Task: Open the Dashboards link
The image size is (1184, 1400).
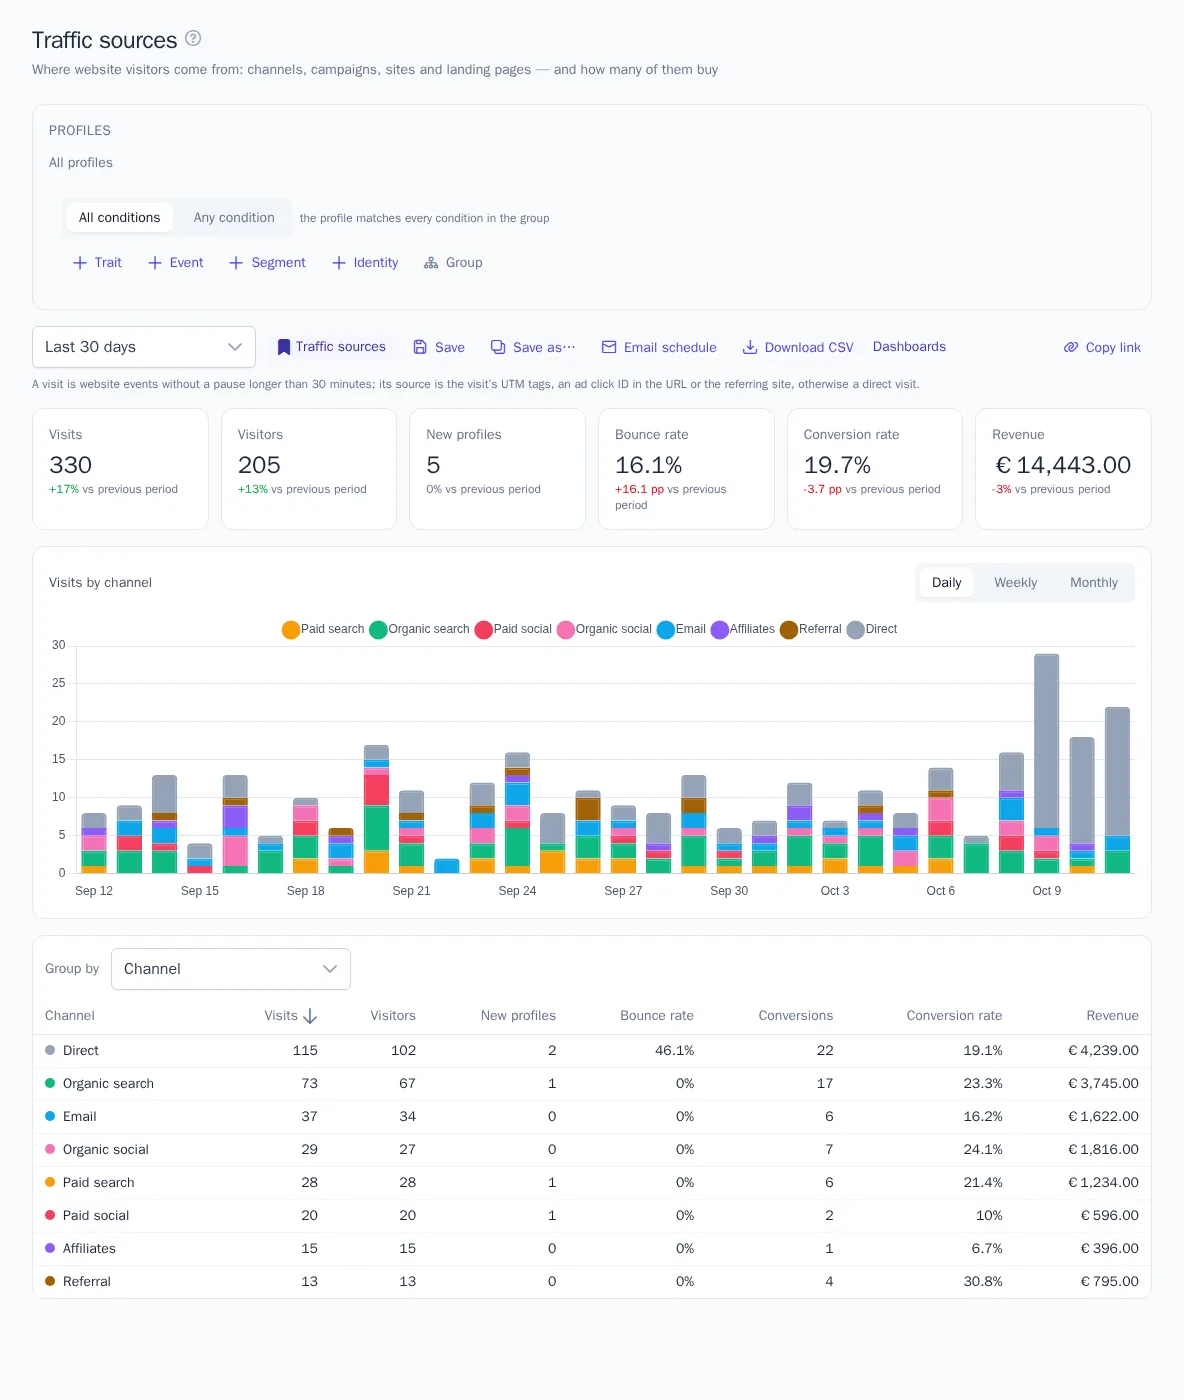Action: point(909,347)
